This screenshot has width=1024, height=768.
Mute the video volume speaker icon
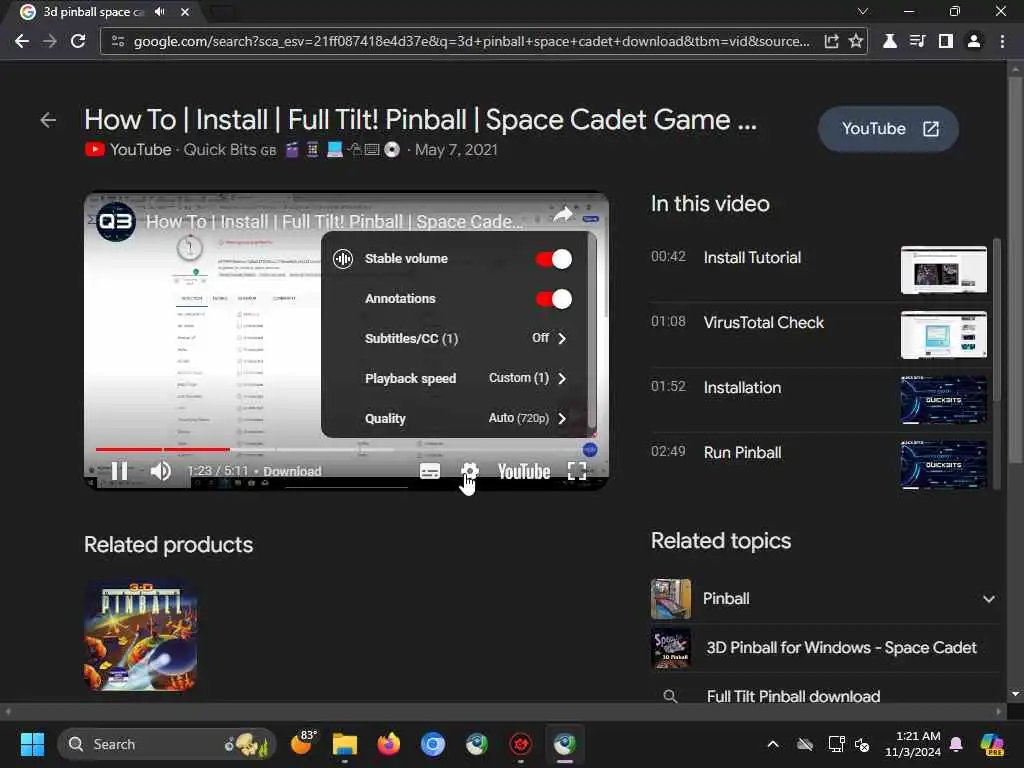tap(161, 471)
